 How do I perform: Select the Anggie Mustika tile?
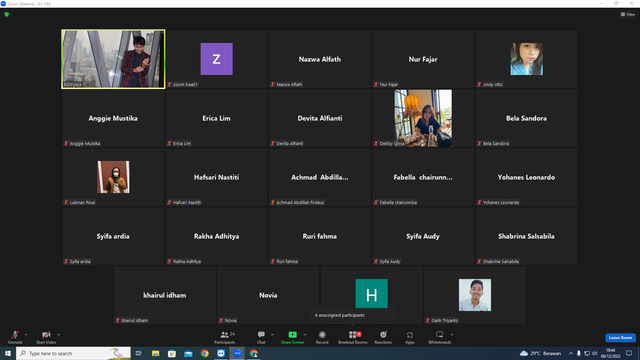[113, 118]
